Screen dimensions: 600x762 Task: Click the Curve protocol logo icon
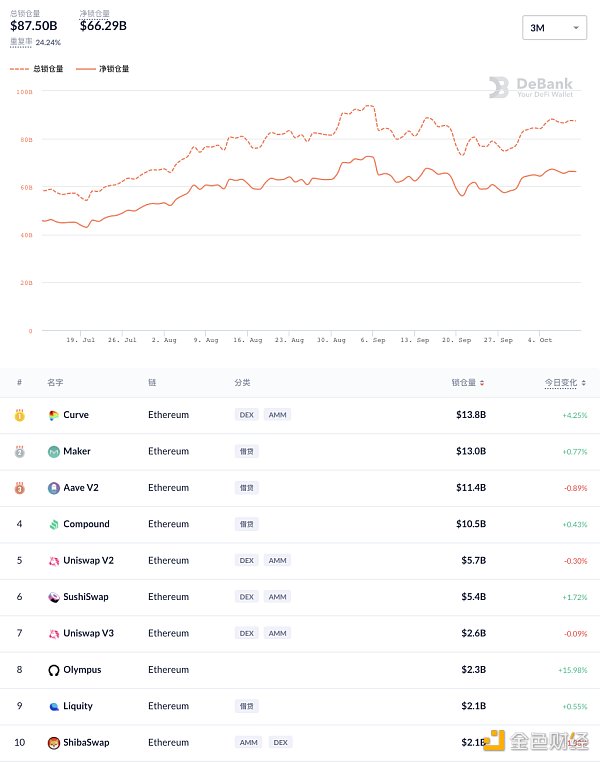53,415
